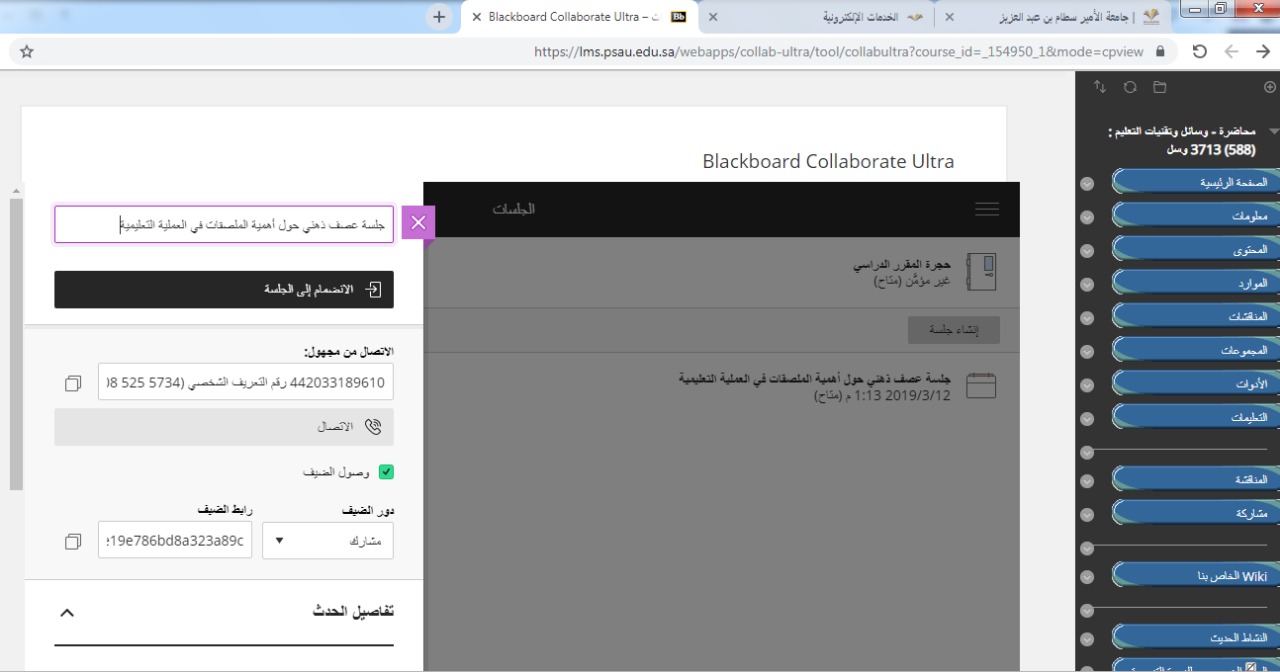
Task: Click the panel's vertical scrollbar
Action: 15,340
